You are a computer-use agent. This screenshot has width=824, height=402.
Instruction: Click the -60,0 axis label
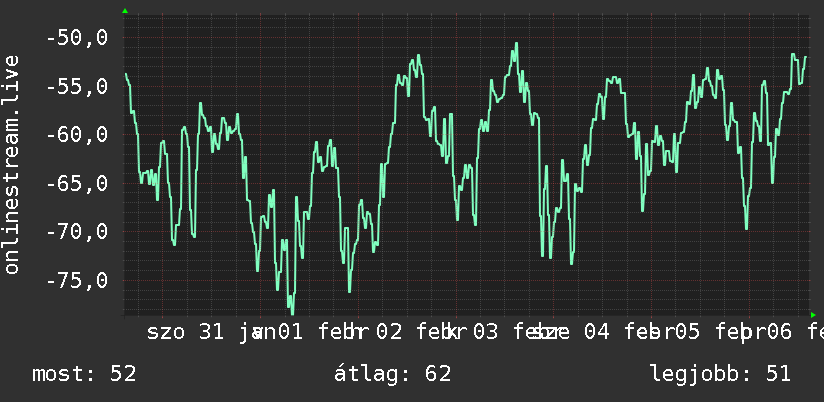77,135
